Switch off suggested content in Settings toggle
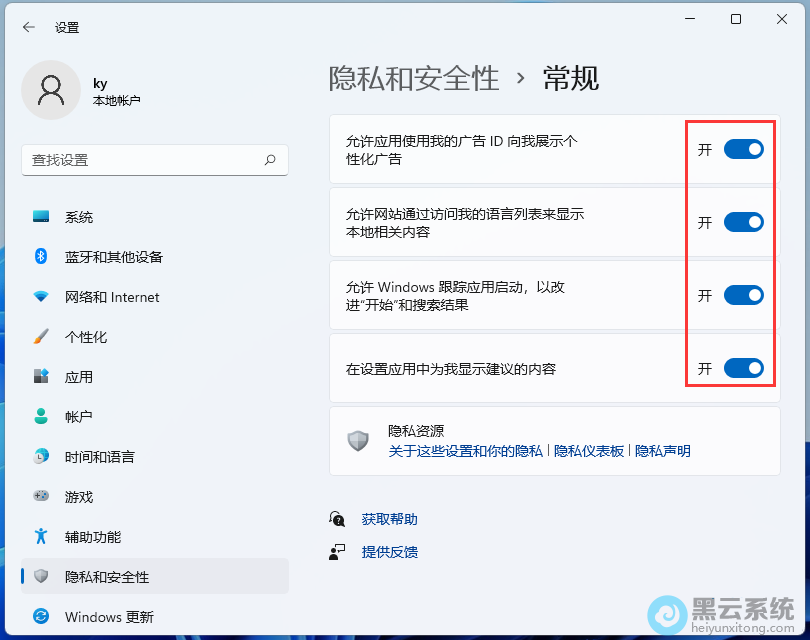 coord(743,368)
